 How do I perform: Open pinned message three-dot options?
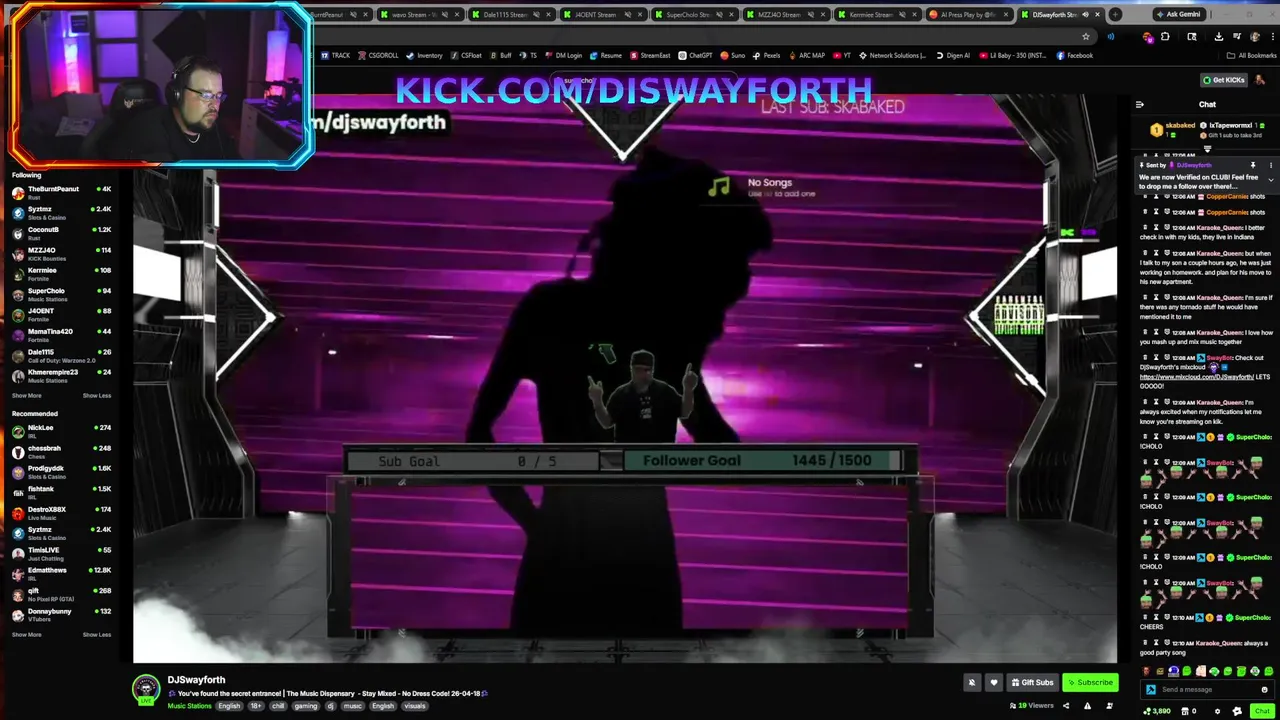1271,166
